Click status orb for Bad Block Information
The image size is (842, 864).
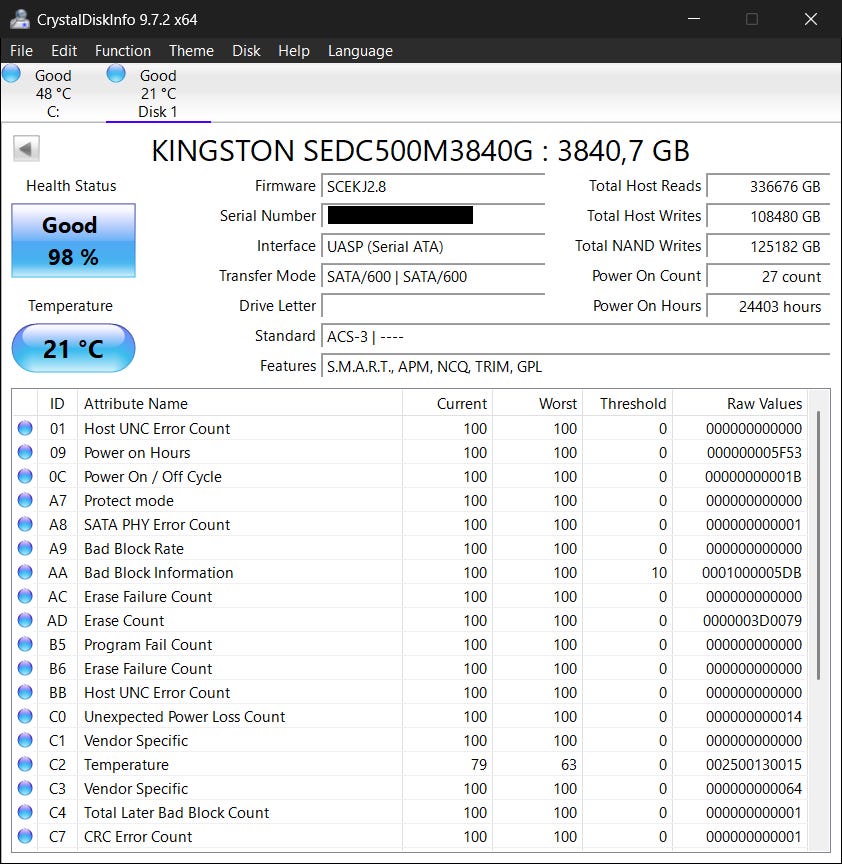pyautogui.click(x=25, y=573)
